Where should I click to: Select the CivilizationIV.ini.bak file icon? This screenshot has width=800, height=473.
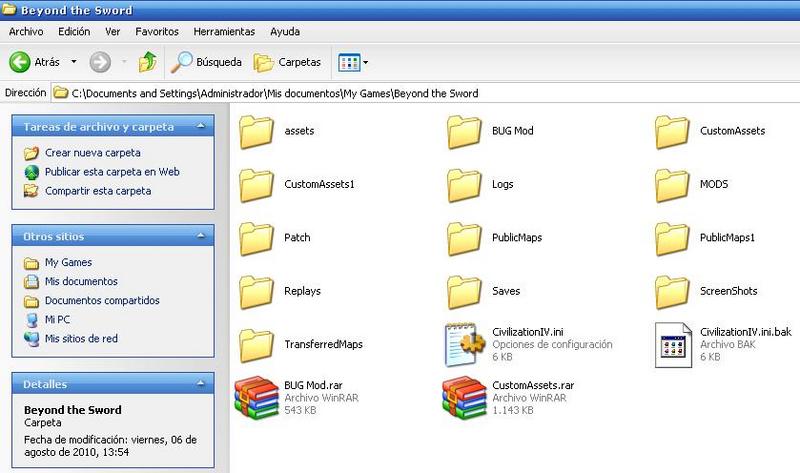click(673, 345)
